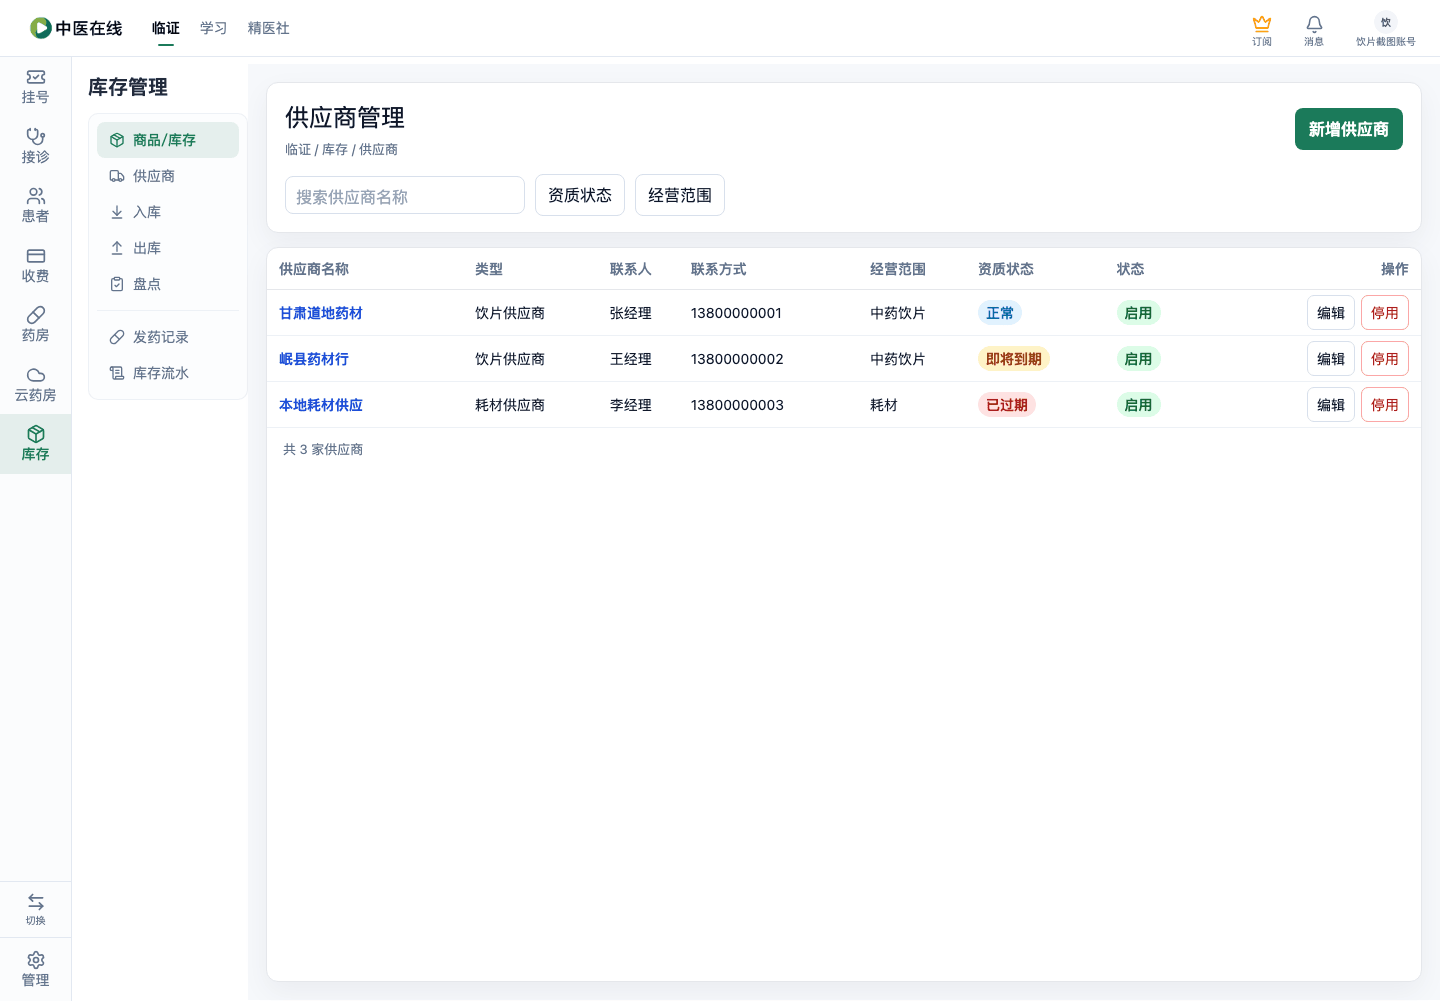The height and width of the screenshot is (1001, 1440).
Task: Open the 本地耗材供应 supplier link
Action: click(321, 405)
